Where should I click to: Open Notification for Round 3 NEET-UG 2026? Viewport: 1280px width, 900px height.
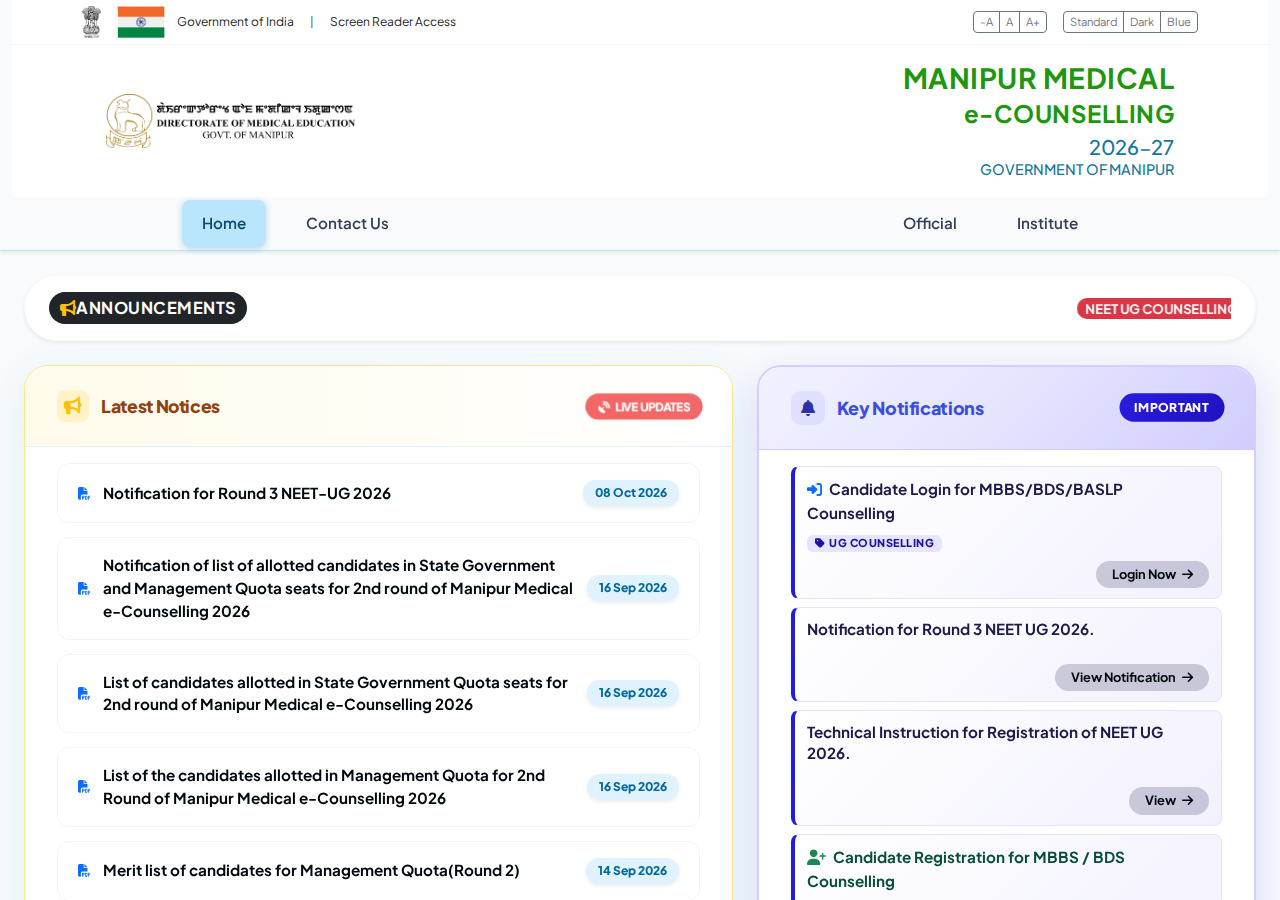pyautogui.click(x=247, y=493)
